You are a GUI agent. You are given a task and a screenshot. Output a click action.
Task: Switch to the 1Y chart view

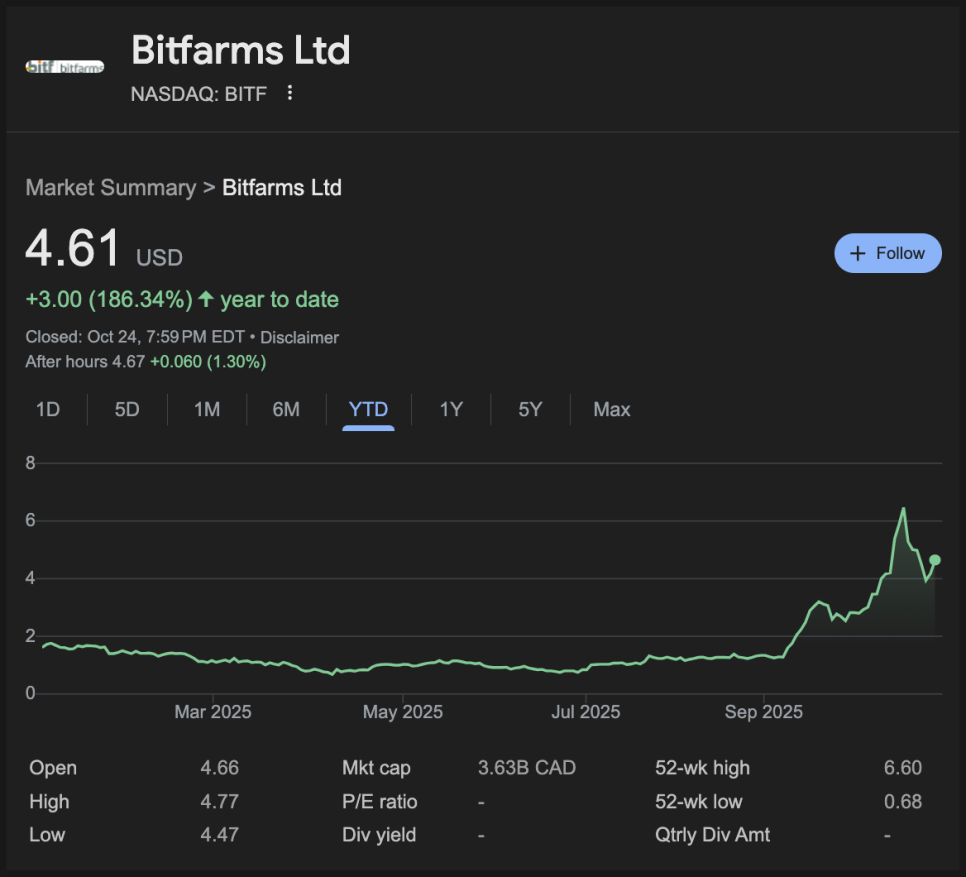(451, 409)
